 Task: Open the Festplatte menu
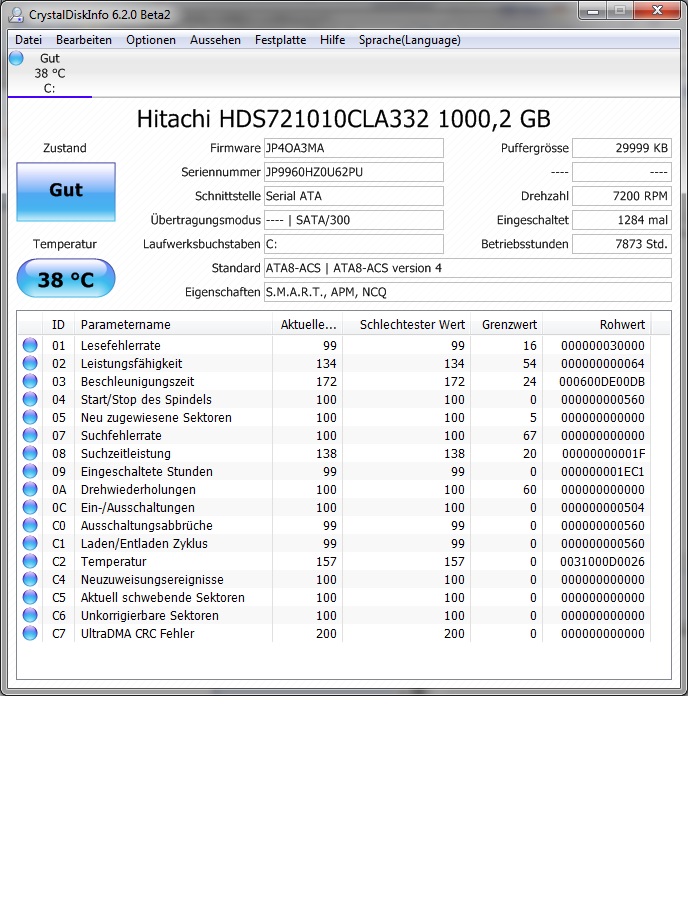coord(280,40)
